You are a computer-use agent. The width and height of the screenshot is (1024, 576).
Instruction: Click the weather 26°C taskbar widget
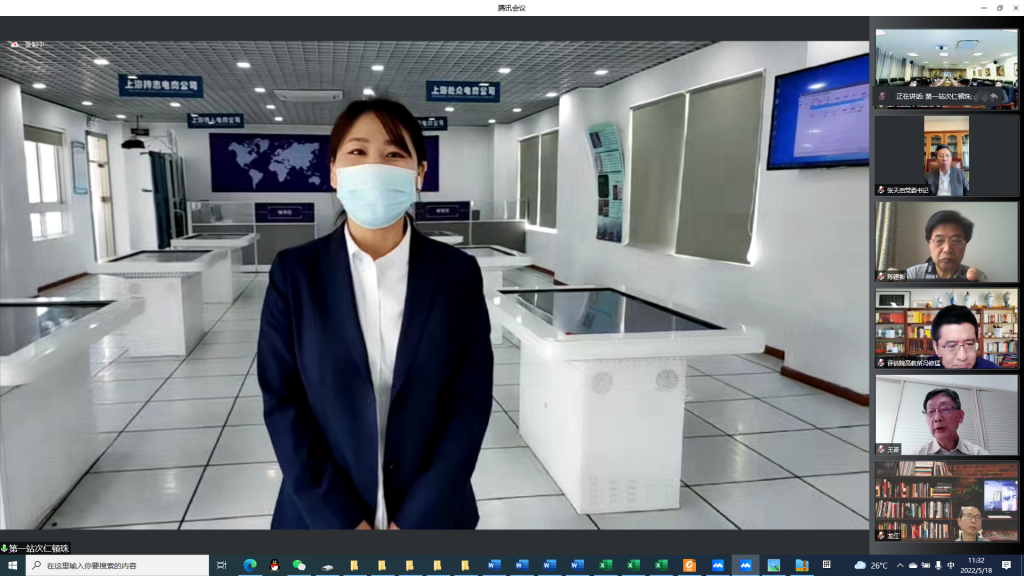pyautogui.click(x=872, y=565)
